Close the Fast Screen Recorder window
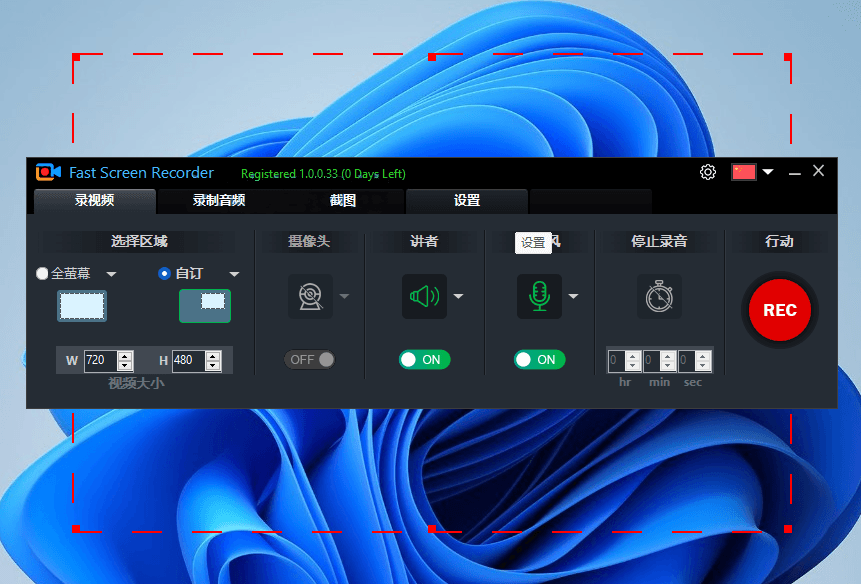Screen dimensions: 861x584 [819, 171]
